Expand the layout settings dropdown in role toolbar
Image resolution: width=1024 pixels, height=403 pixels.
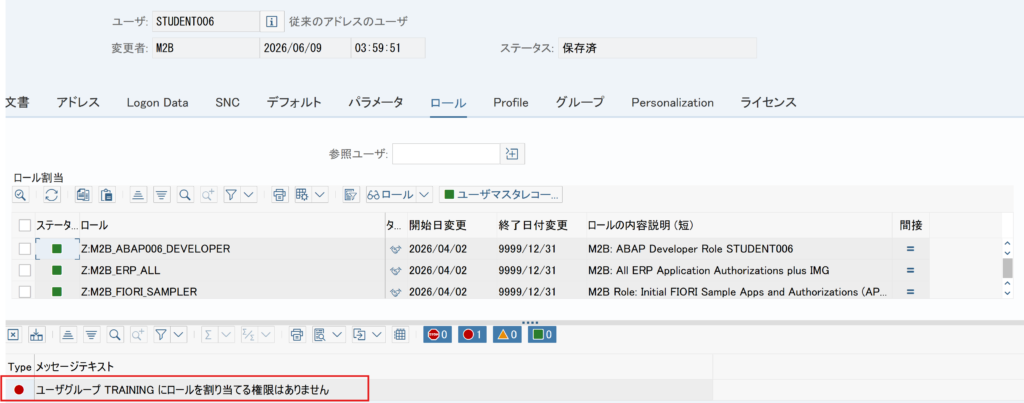pyautogui.click(x=320, y=195)
